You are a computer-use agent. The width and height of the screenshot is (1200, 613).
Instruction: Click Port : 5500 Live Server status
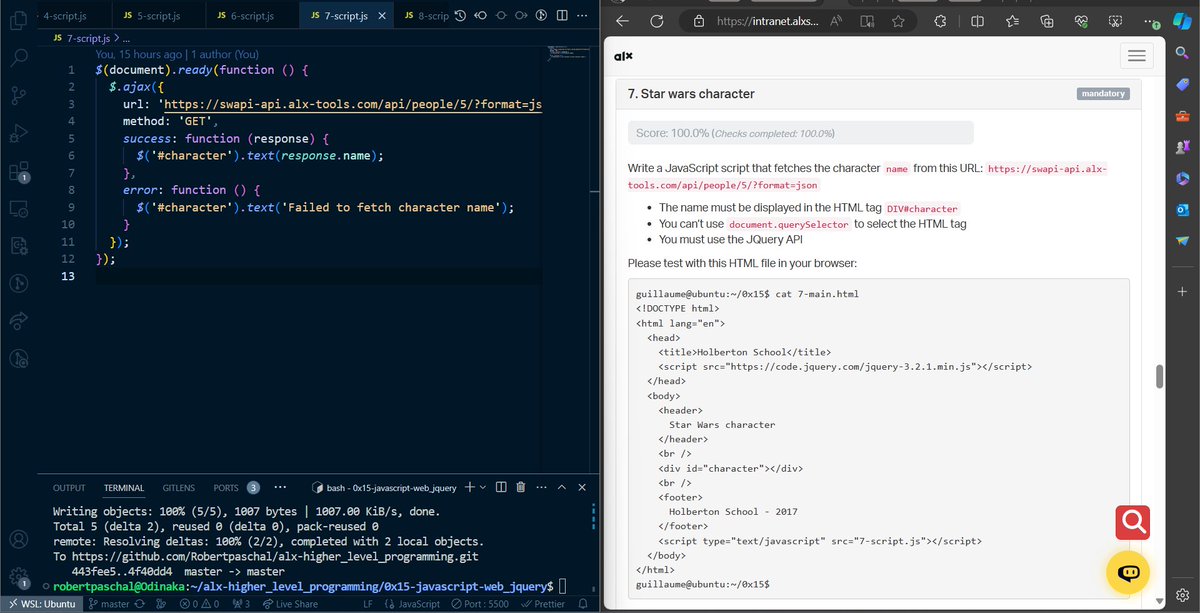coord(479,604)
